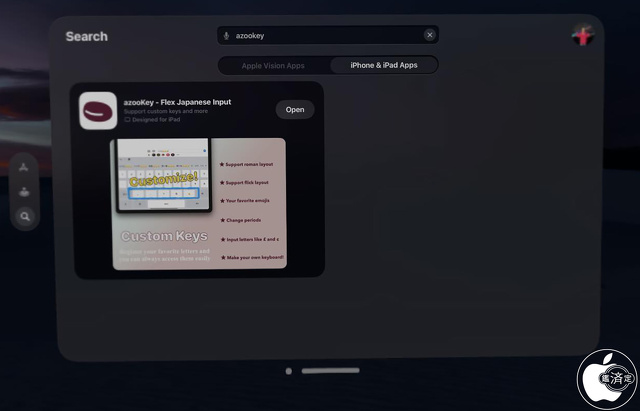The width and height of the screenshot is (640, 411).
Task: Click the azookey search input field
Action: click(320, 35)
